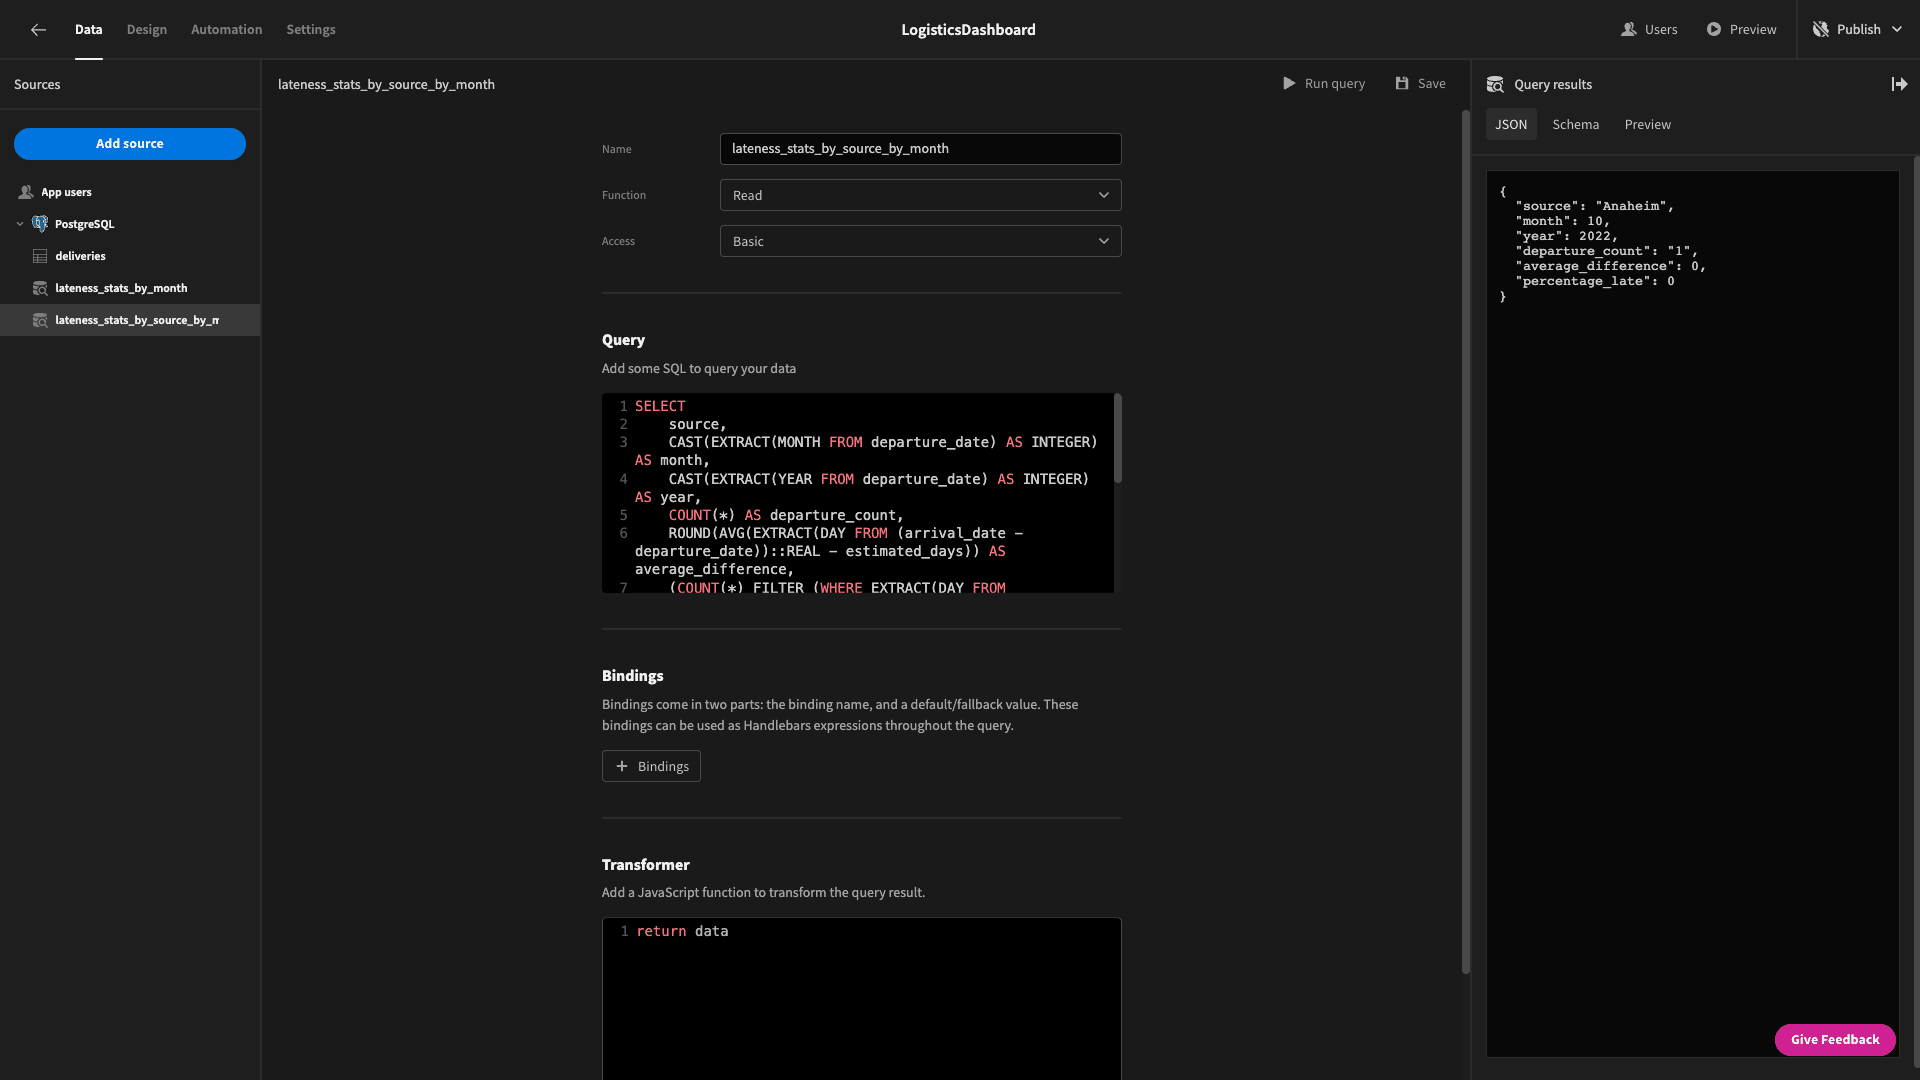
Task: Open the Access Basic dropdown
Action: coord(920,241)
